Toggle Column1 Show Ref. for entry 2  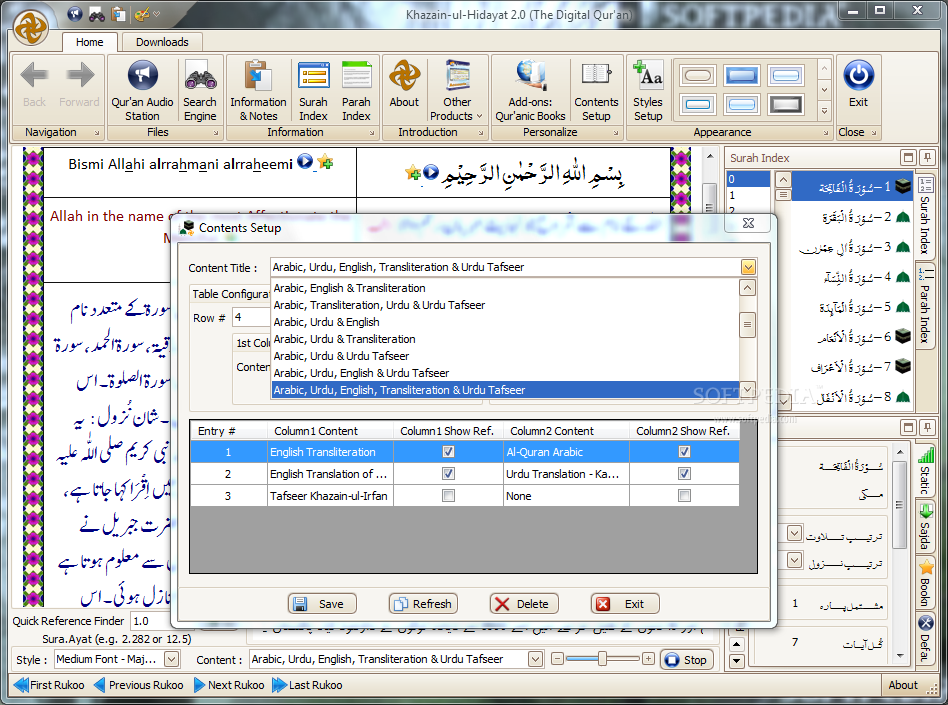[448, 473]
